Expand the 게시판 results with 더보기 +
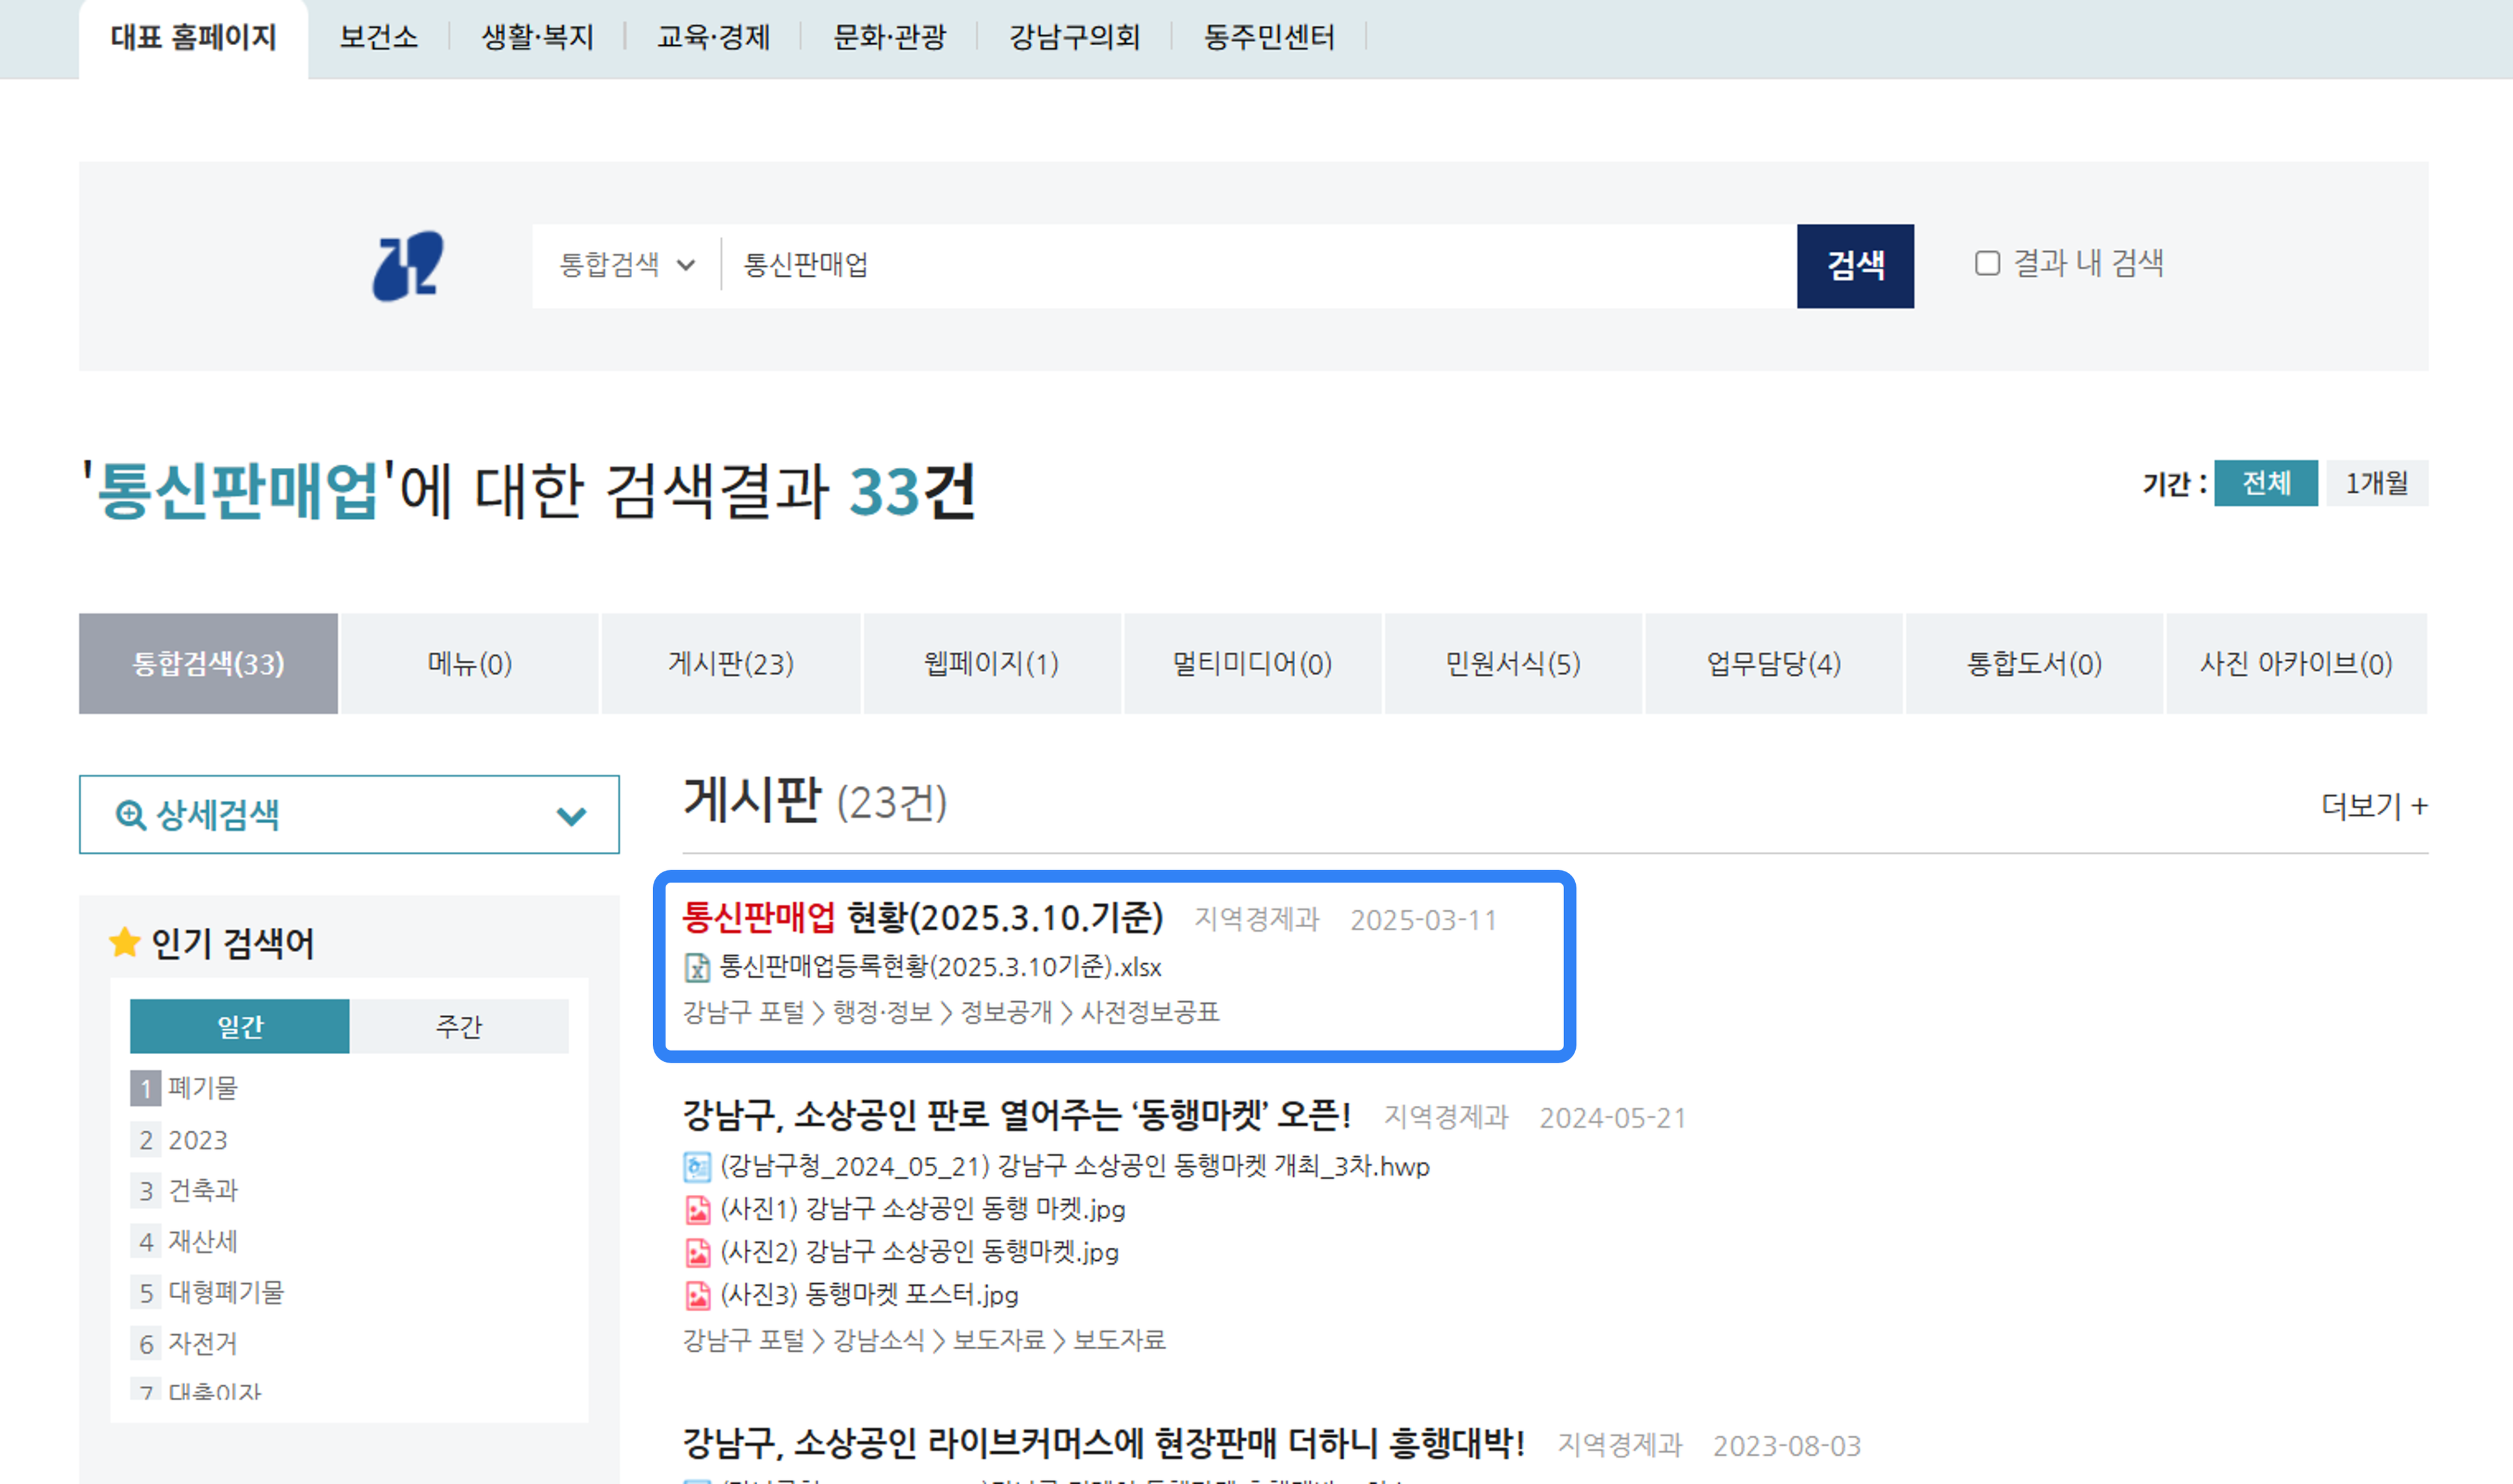Viewport: 2513px width, 1484px height. pyautogui.click(x=2373, y=806)
